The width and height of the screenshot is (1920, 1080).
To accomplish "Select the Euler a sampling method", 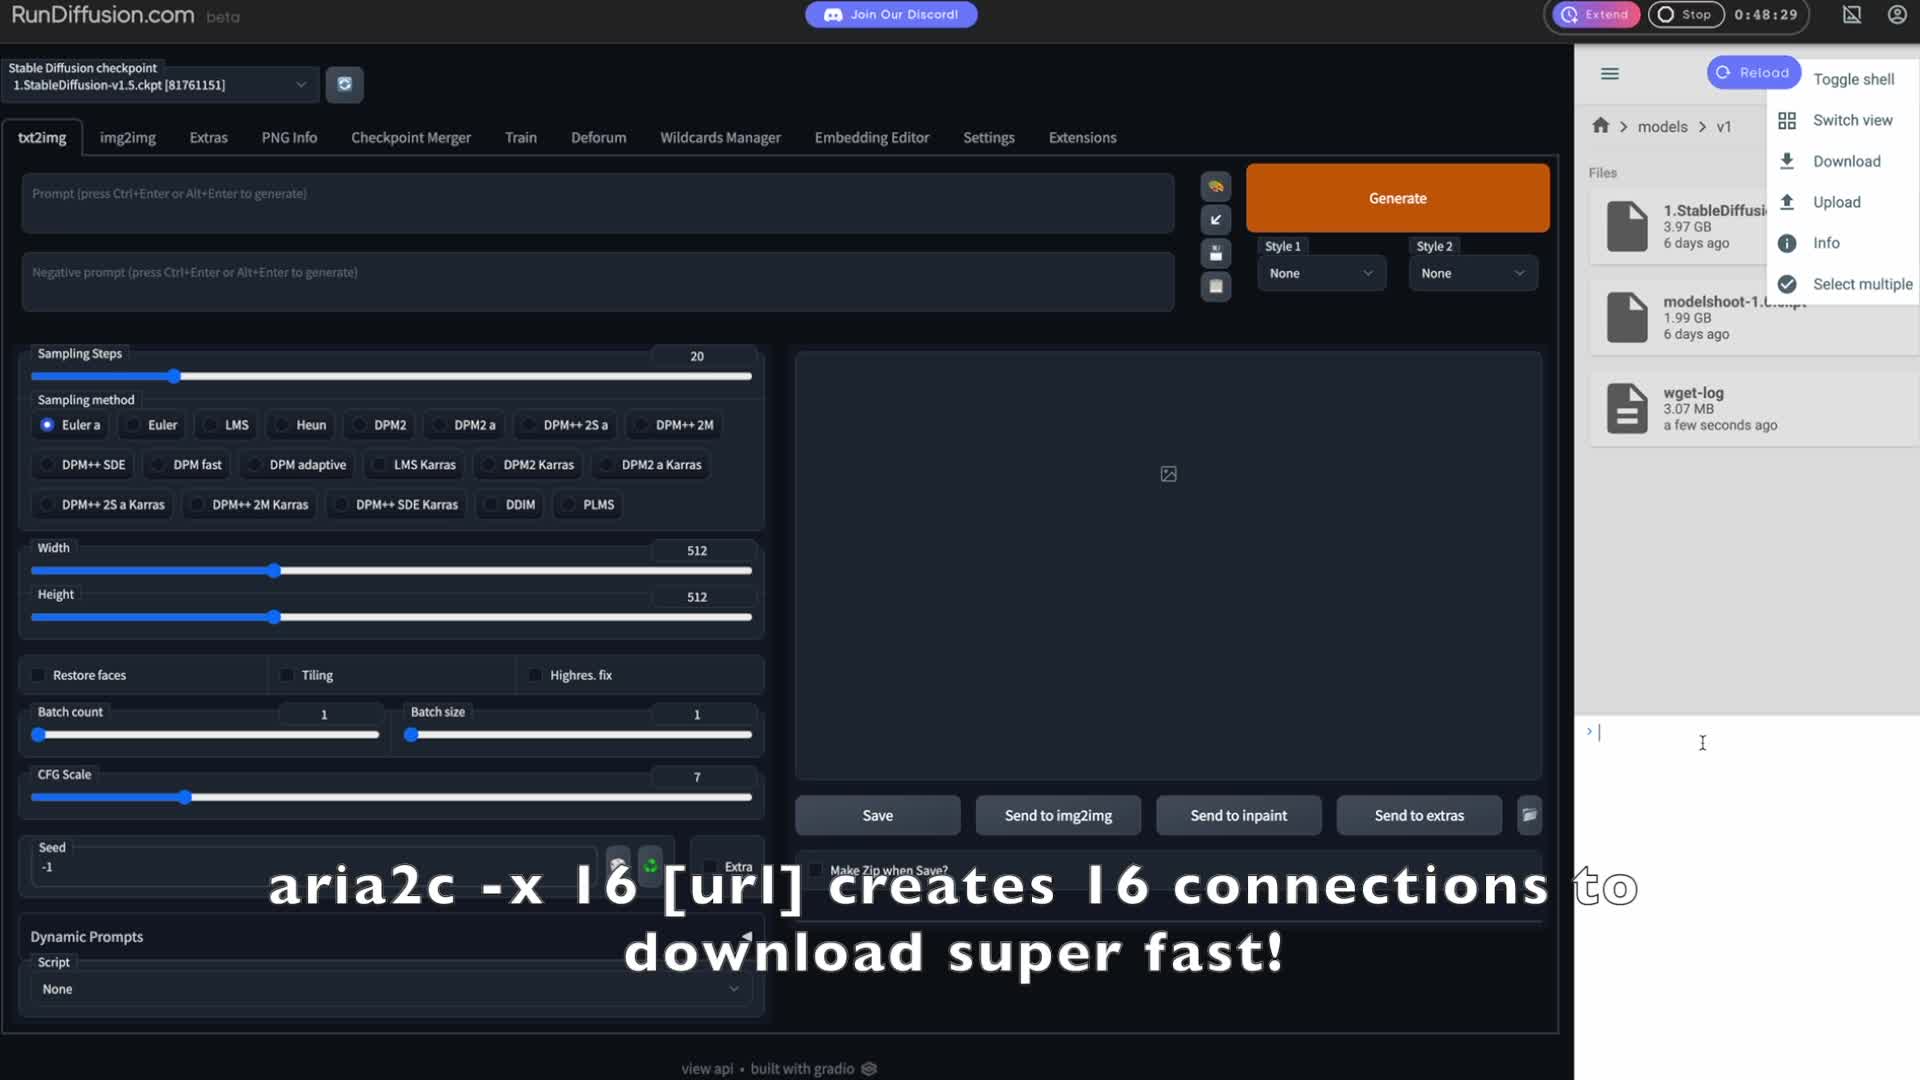I will point(70,425).
